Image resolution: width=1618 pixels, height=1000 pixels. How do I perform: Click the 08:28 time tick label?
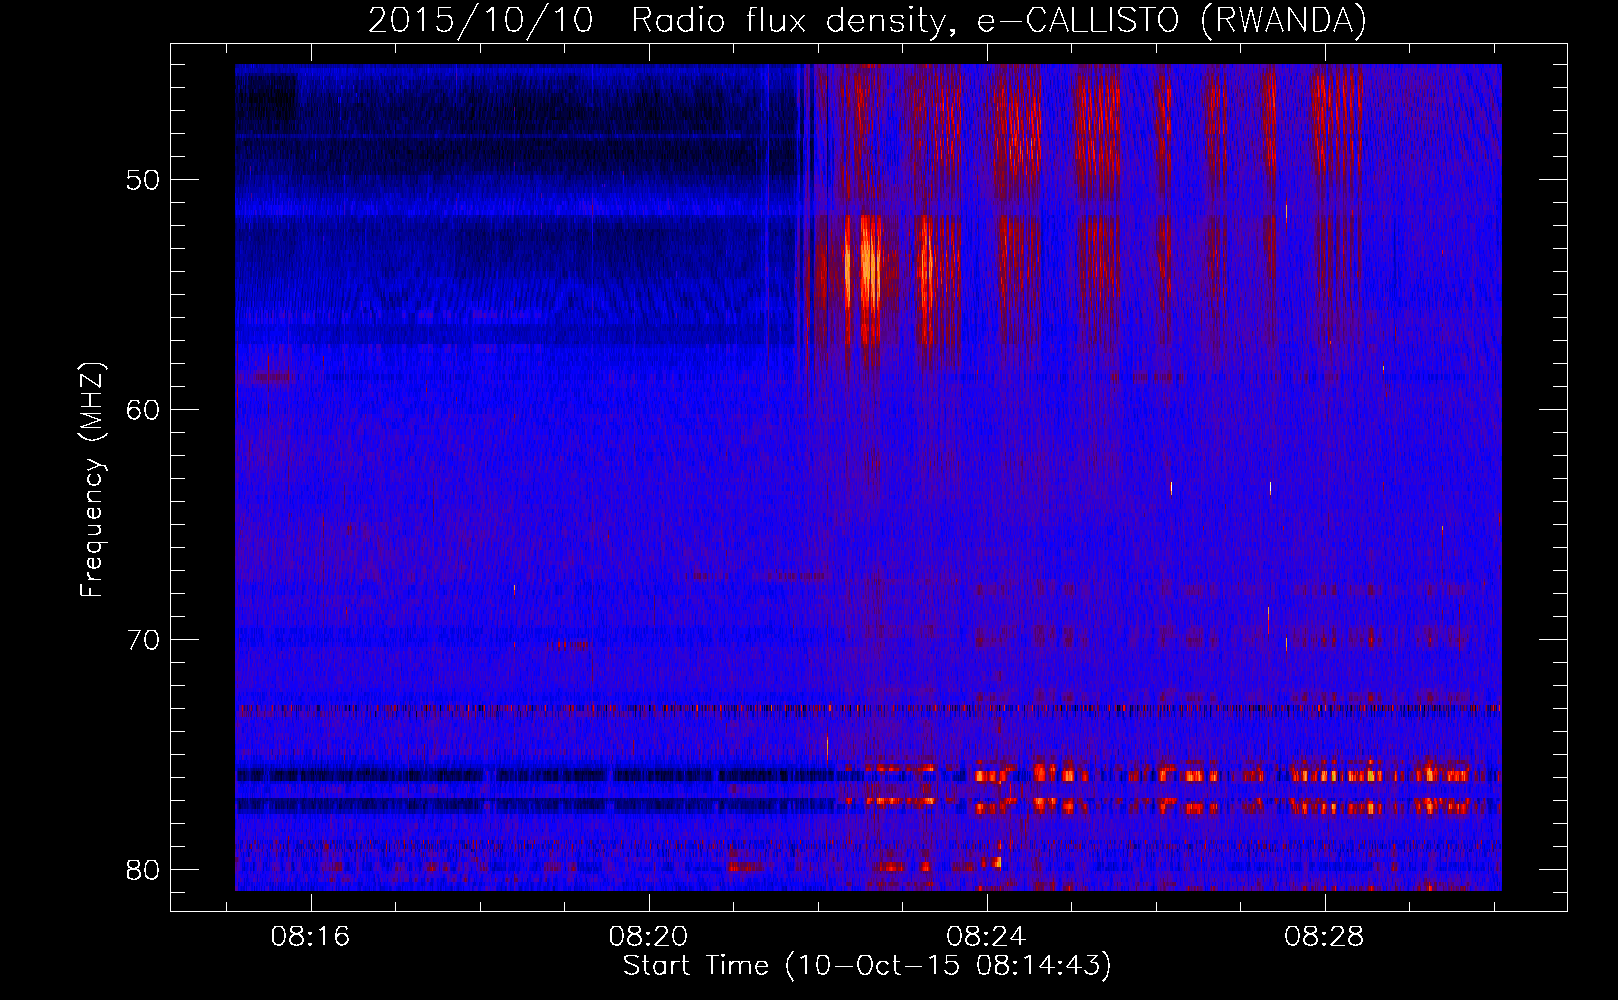[x=1325, y=937]
